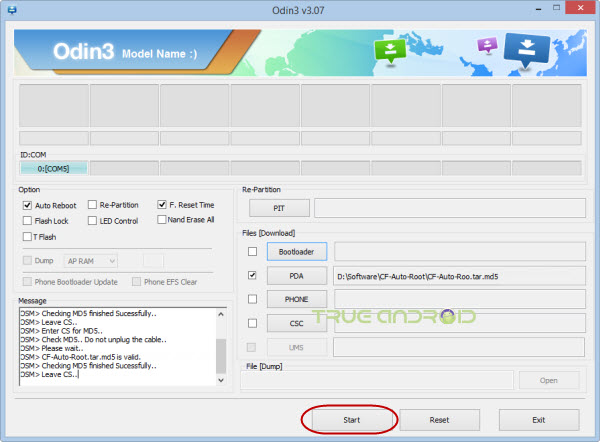Click the Start button

(x=352, y=420)
